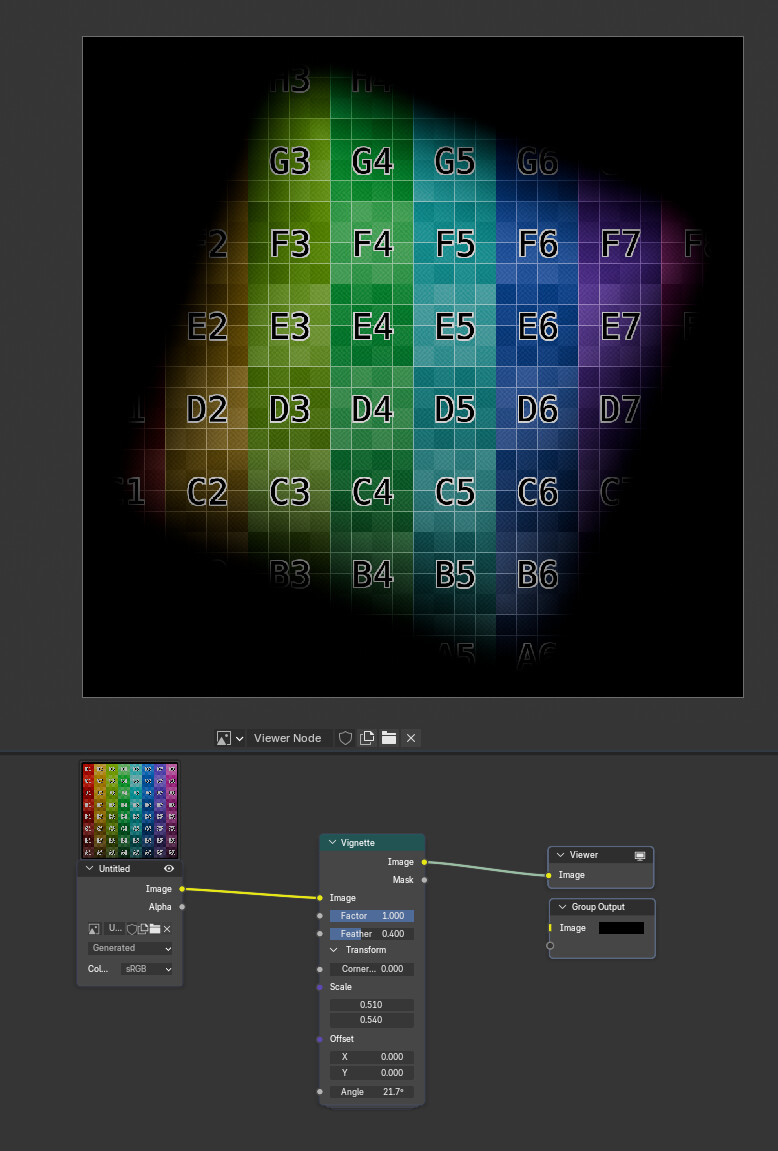This screenshot has width=778, height=1151.
Task: Click duplicate image icon in Untitled node
Action: pyautogui.click(x=143, y=929)
